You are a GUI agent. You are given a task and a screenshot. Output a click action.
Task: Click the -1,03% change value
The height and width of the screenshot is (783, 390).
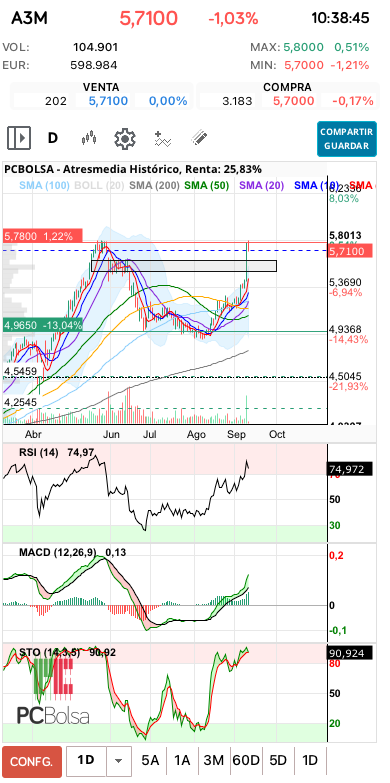[233, 19]
